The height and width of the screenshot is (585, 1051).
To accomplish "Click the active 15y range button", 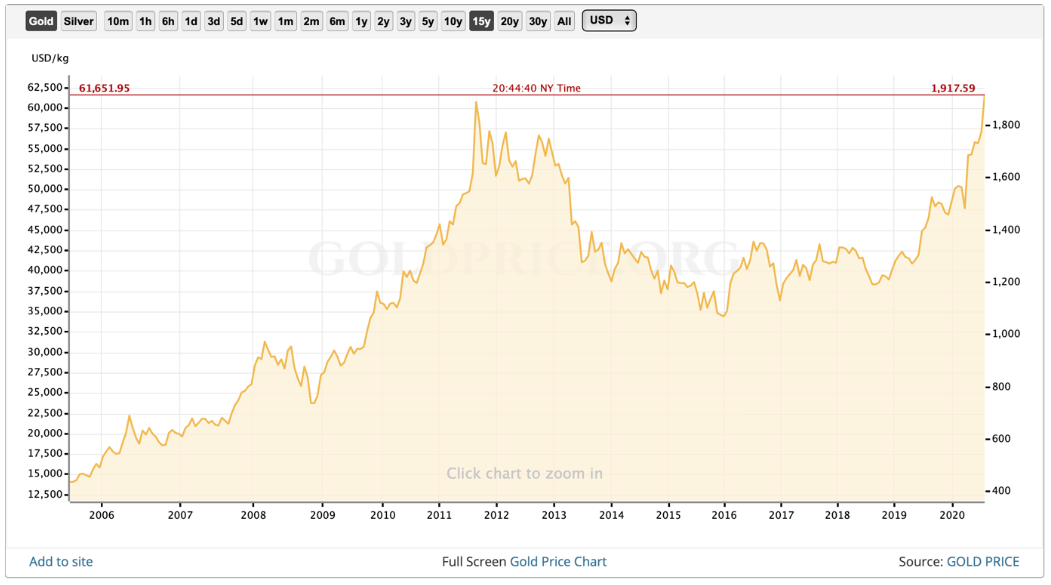I will 481,21.
